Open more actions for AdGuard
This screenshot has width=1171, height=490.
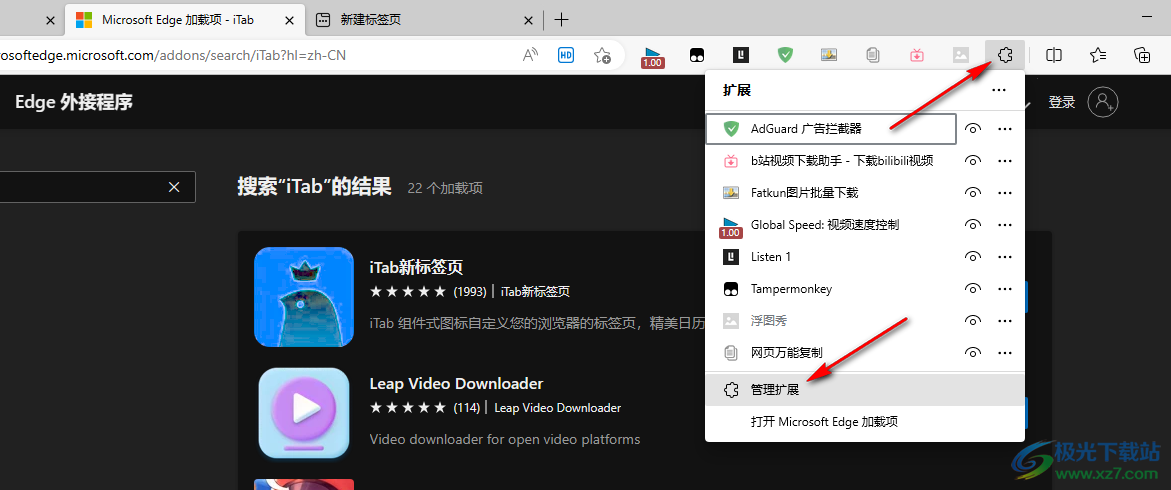coord(1005,128)
